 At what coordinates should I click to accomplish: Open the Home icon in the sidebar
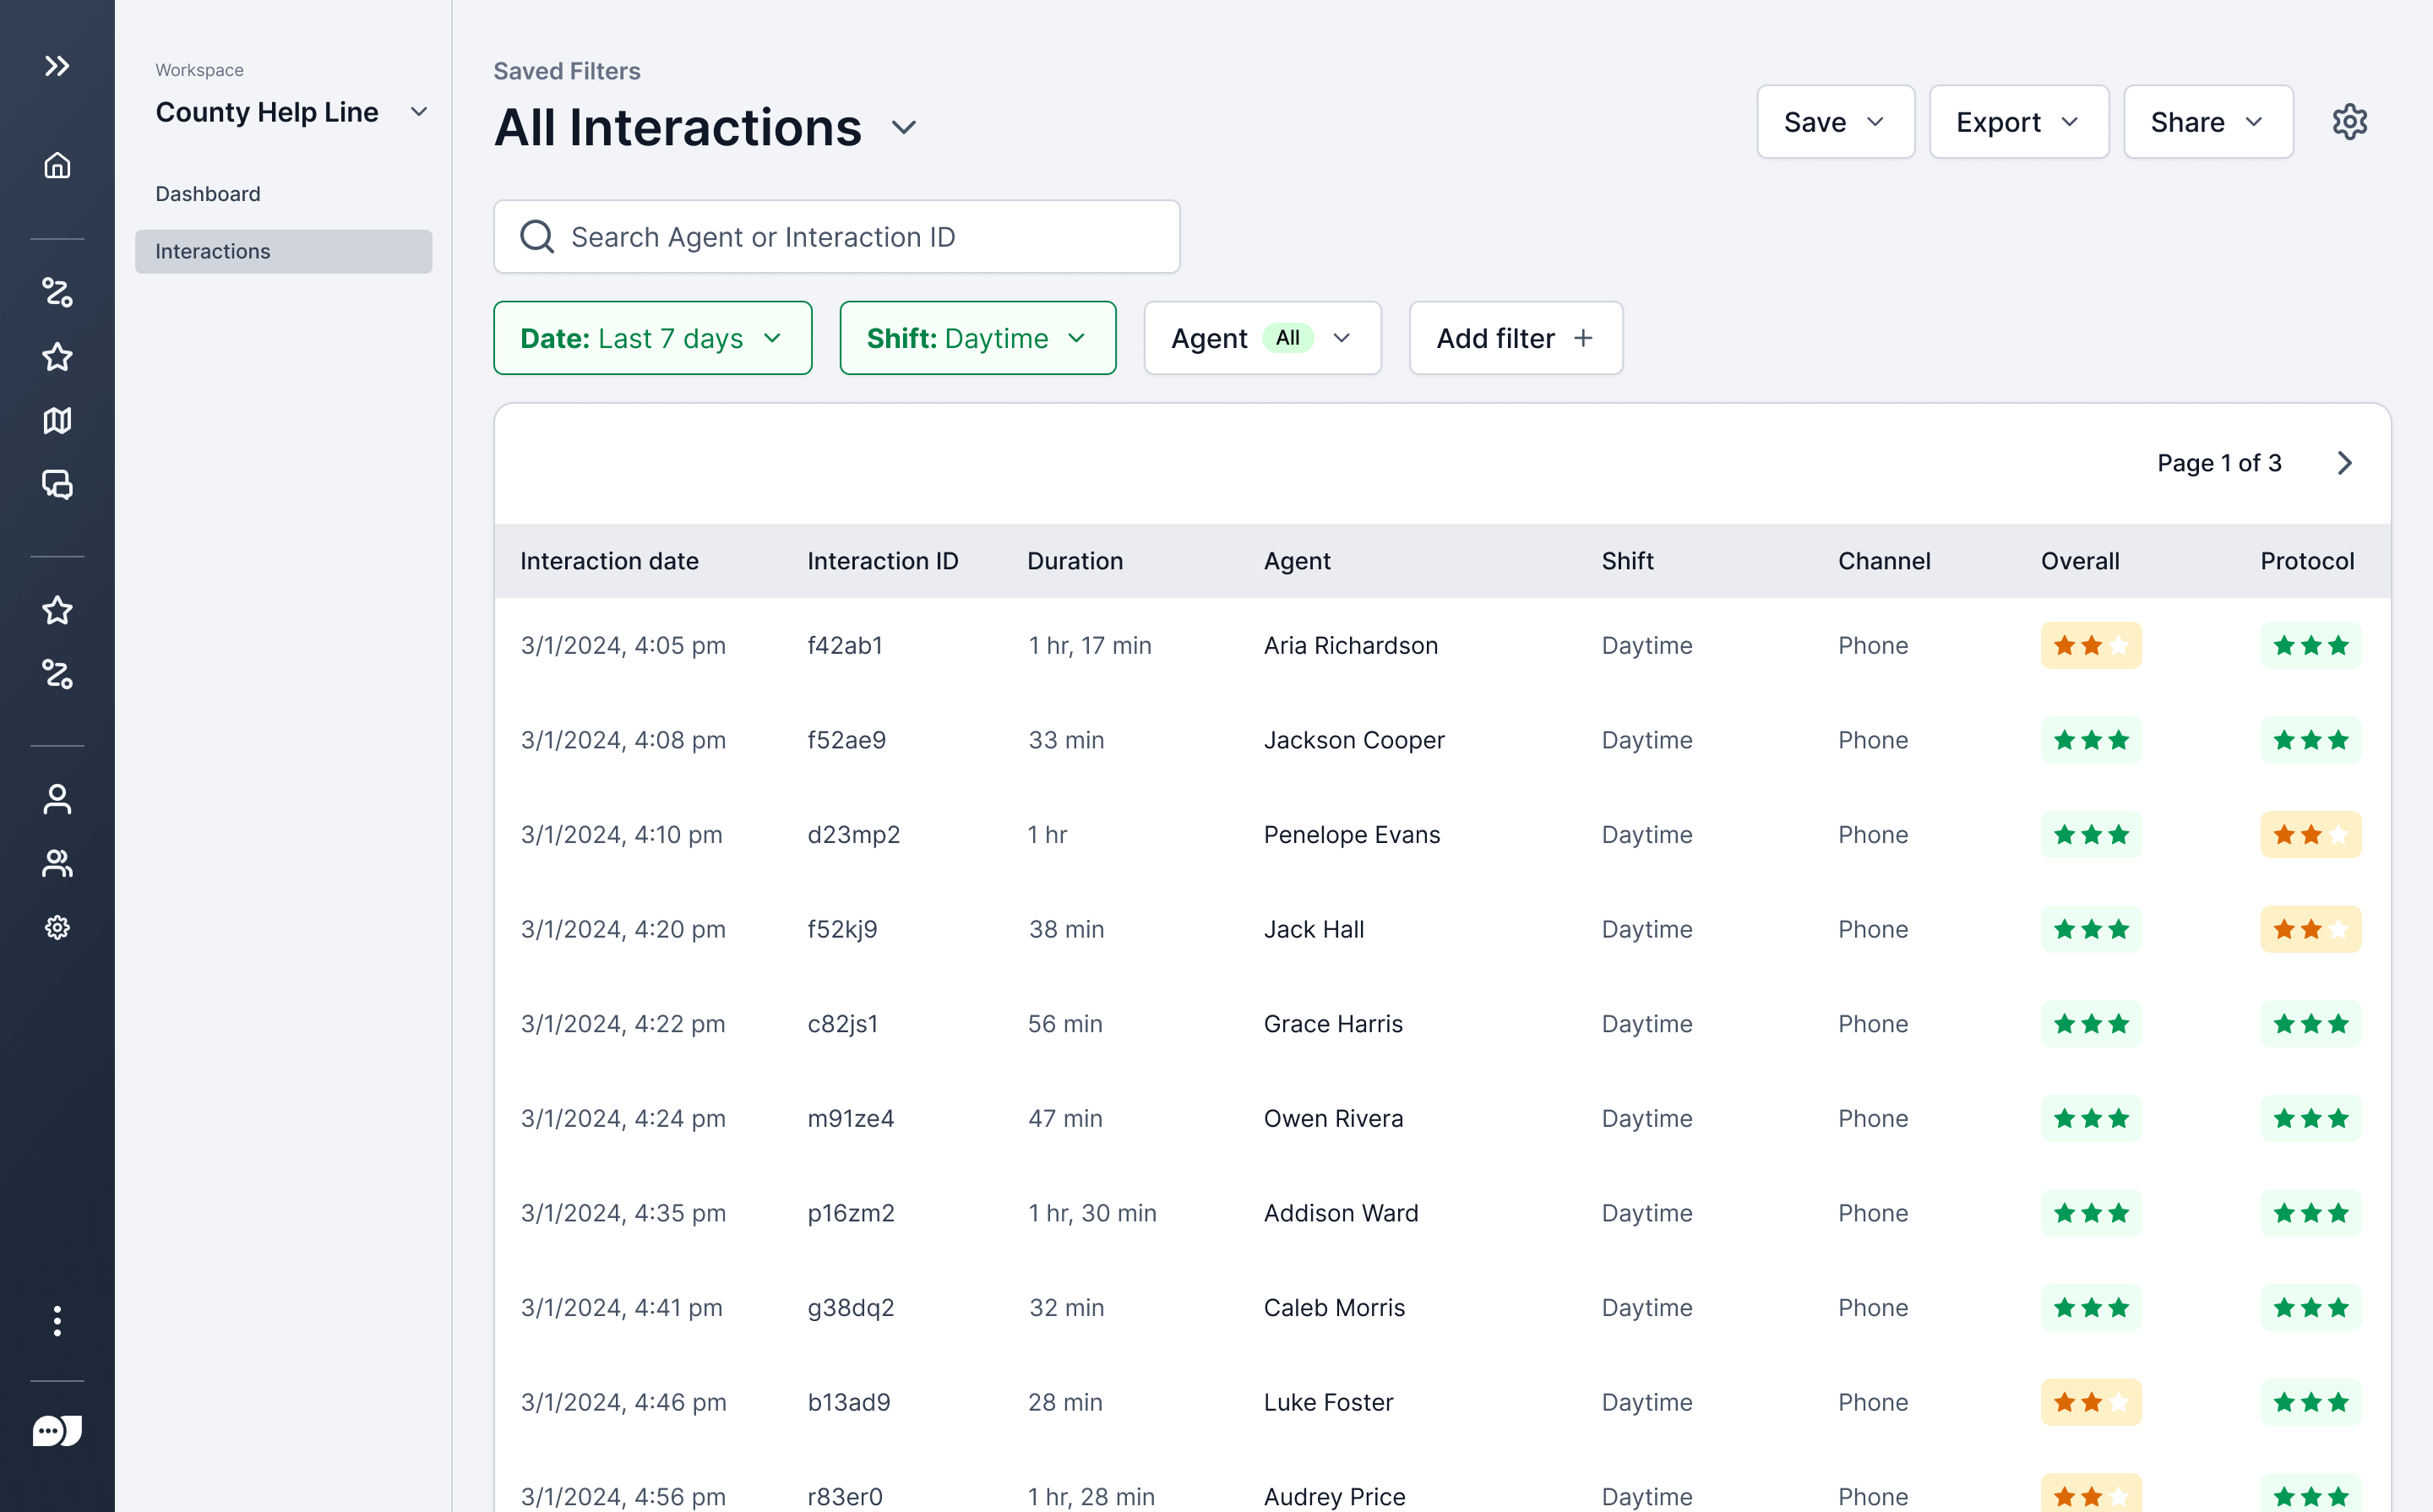(x=57, y=166)
